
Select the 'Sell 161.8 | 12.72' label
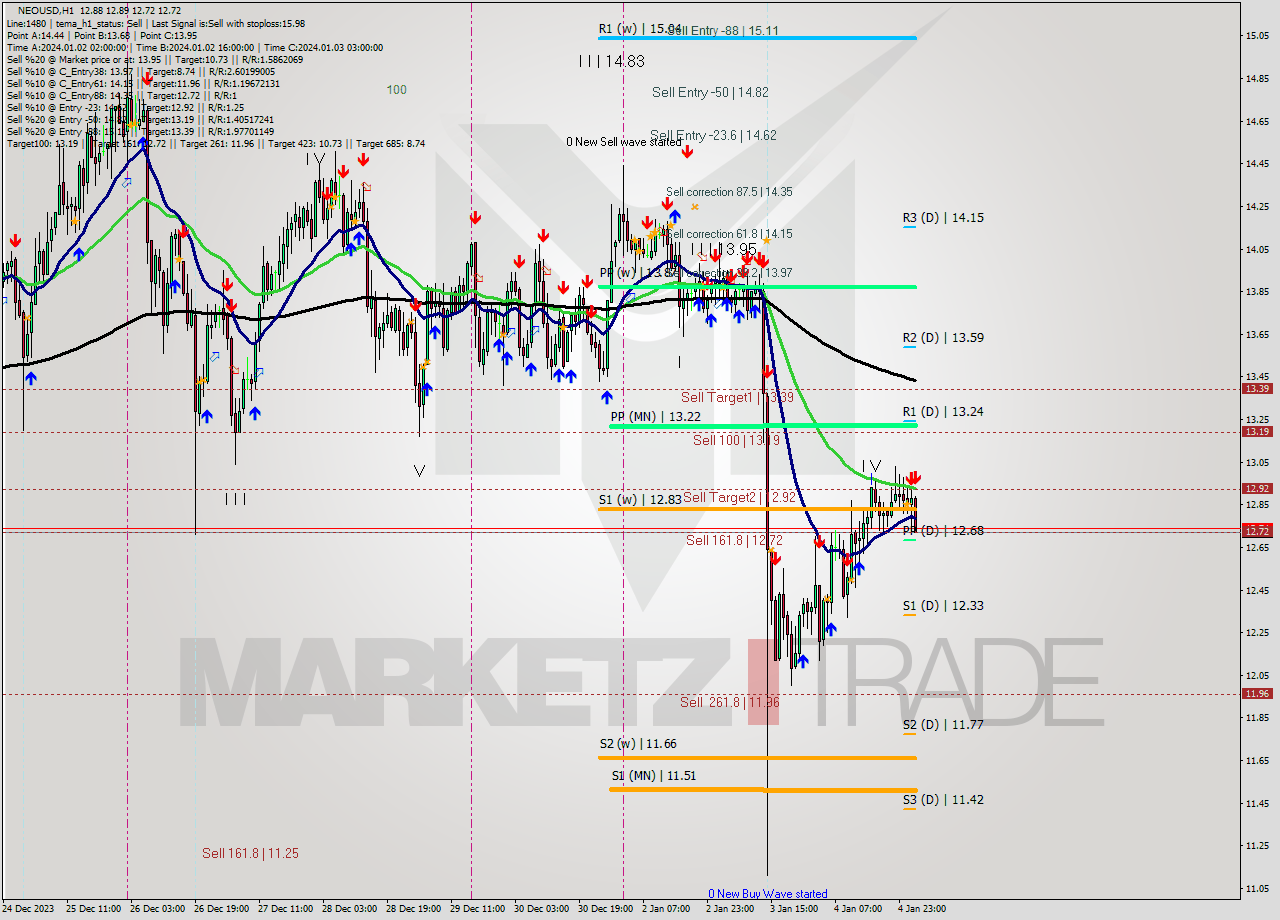click(x=734, y=540)
